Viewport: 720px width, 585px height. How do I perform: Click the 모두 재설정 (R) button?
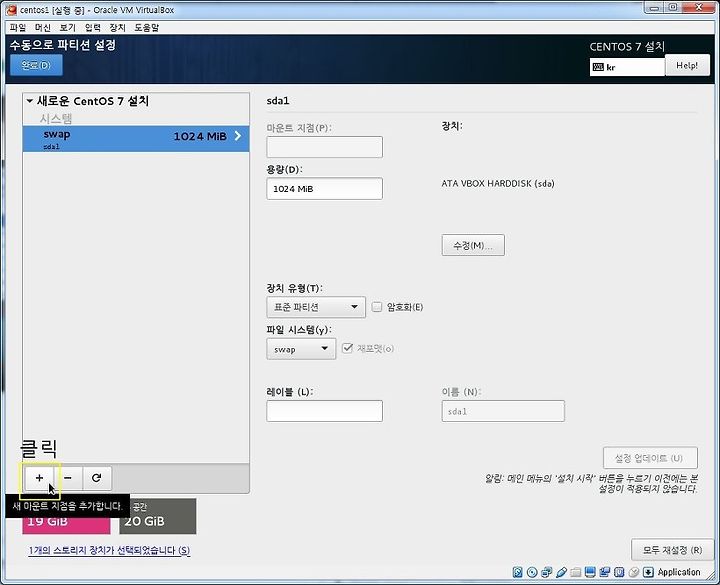[673, 550]
